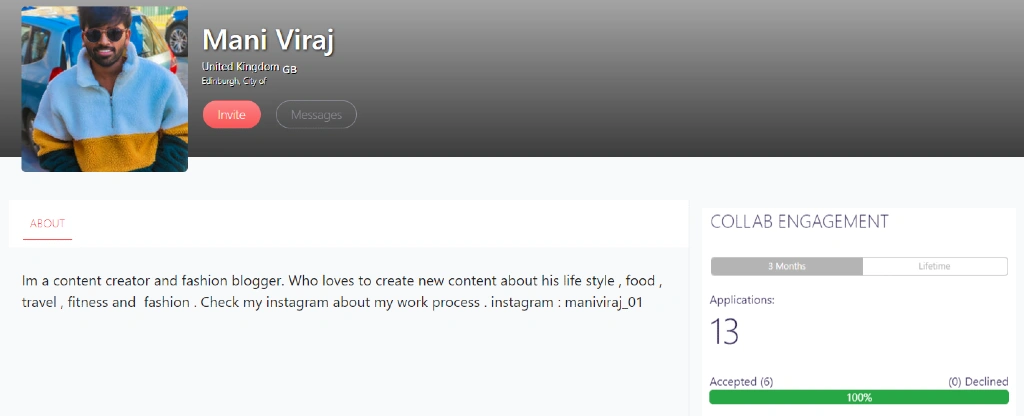This screenshot has height=416, width=1024.
Task: Click the Mani Viraj profile name
Action: [x=267, y=40]
